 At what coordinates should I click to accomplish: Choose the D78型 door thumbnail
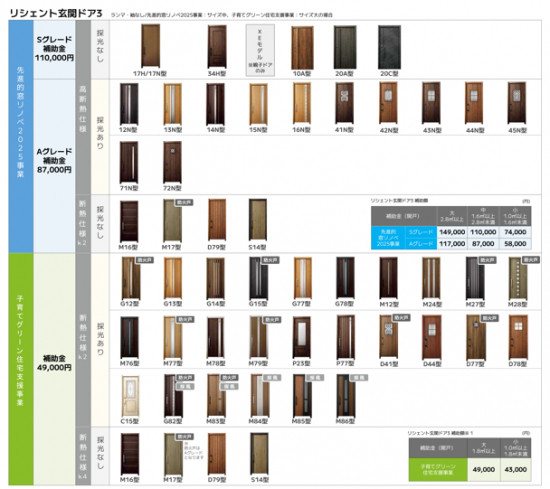coord(518,337)
